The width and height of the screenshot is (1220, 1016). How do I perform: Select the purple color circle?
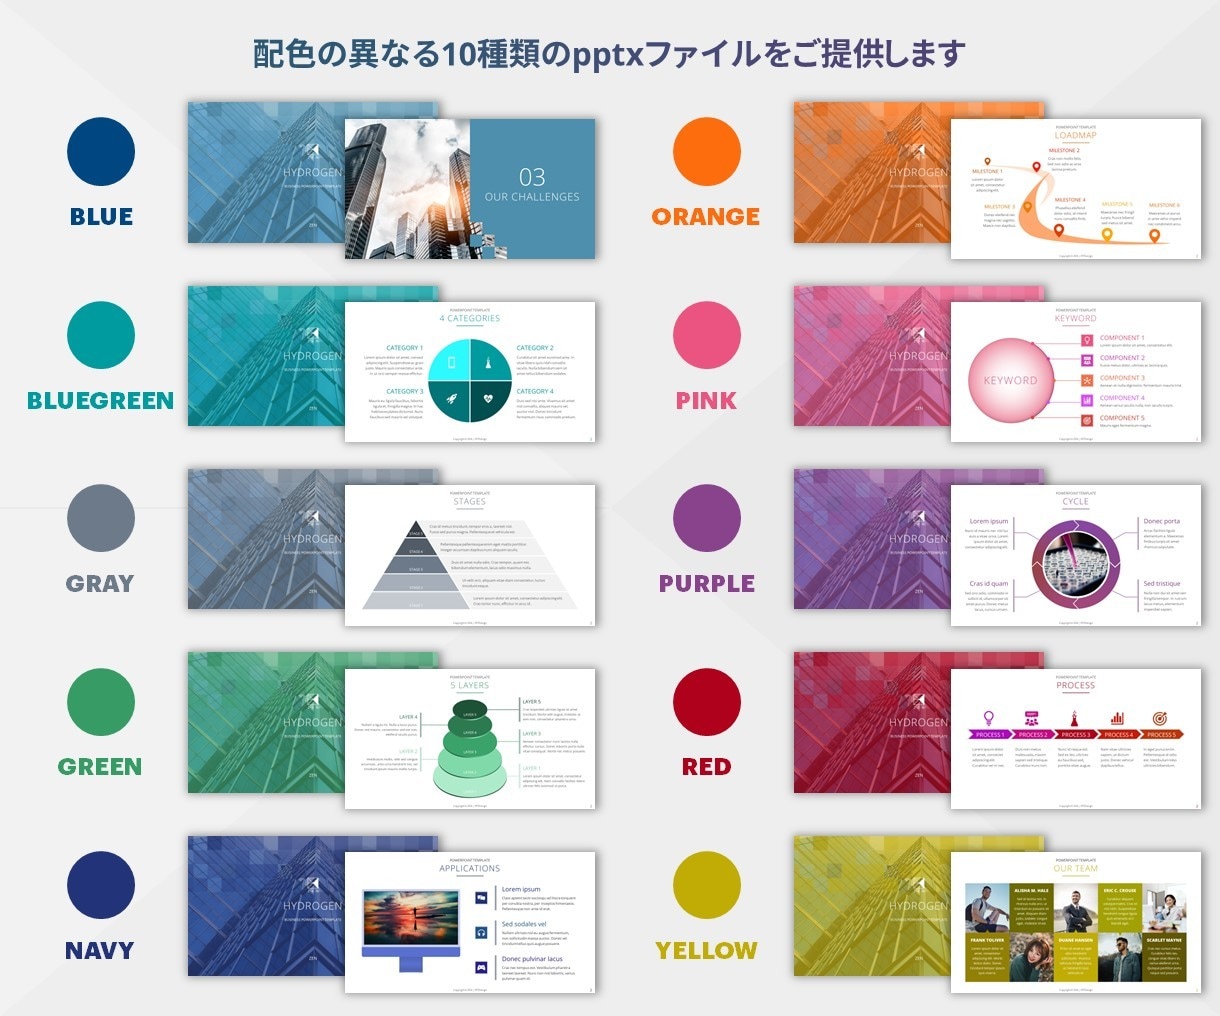[707, 518]
